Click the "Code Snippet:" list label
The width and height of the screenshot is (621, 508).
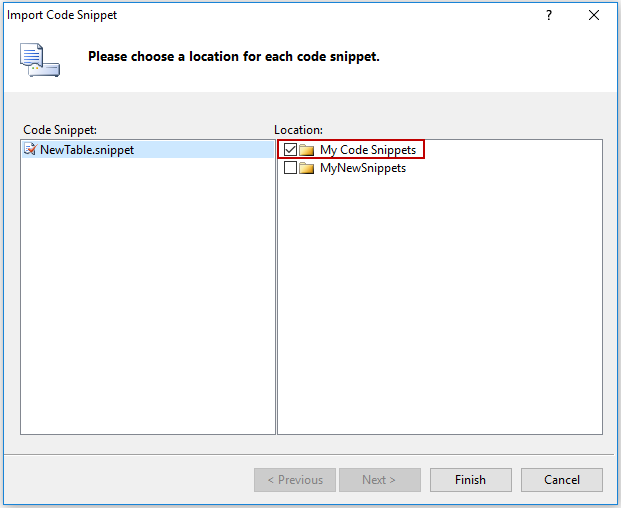60,130
